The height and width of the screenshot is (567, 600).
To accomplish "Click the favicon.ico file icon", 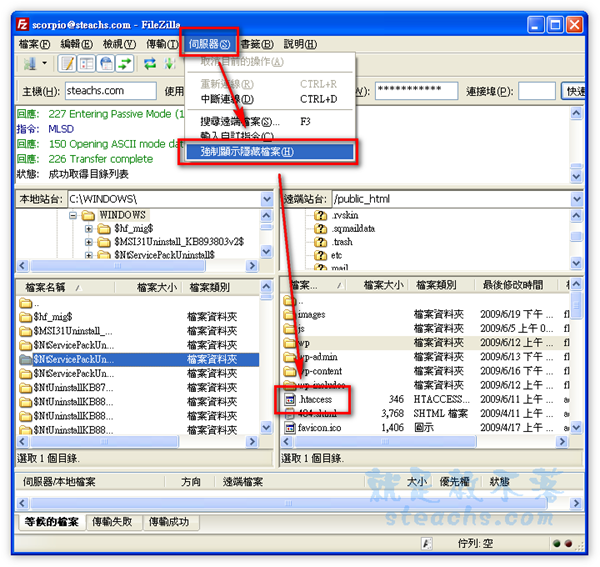I will point(290,427).
